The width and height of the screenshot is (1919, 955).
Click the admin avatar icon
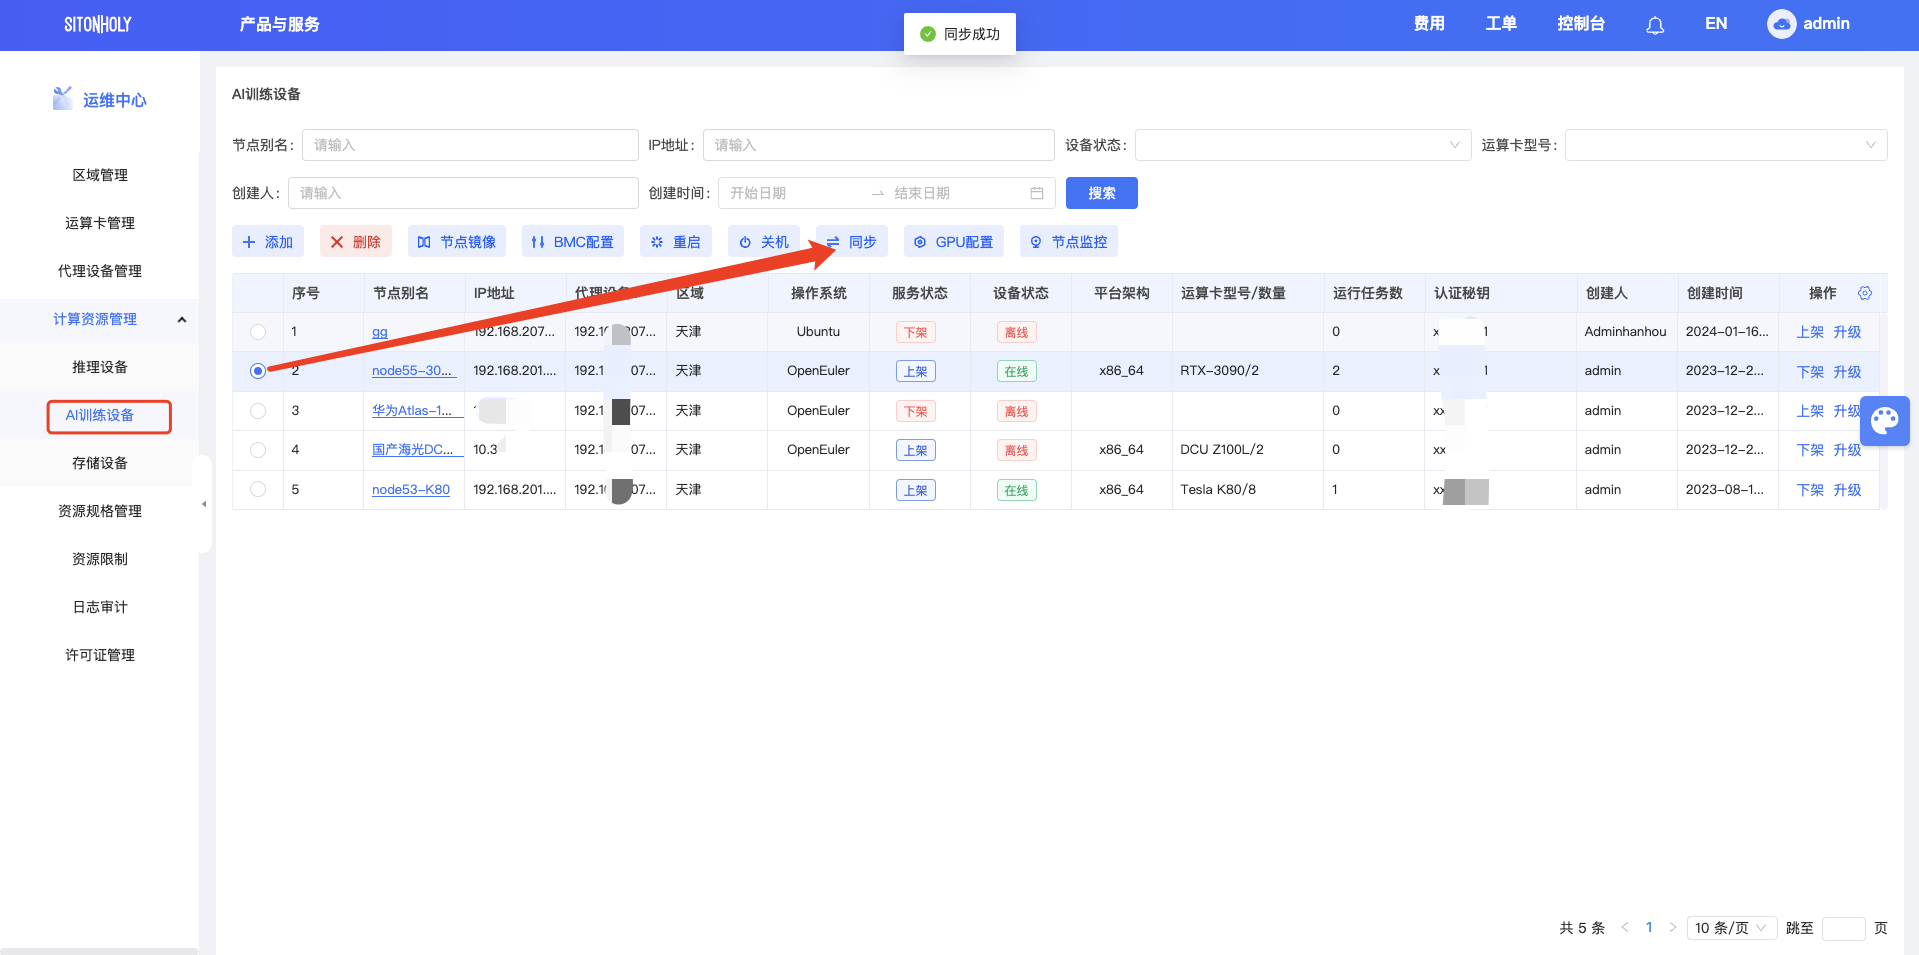pos(1781,24)
